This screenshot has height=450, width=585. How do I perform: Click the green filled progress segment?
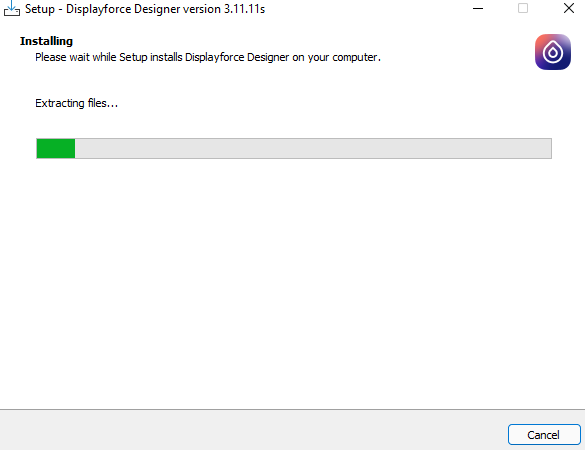56,149
